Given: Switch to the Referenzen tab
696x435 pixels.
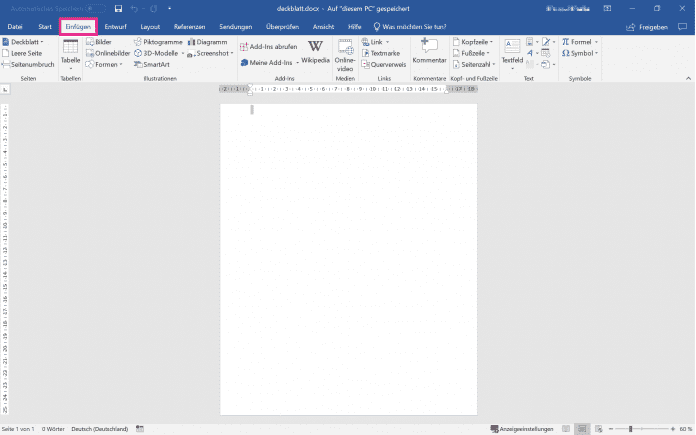Looking at the screenshot, I should (x=190, y=26).
